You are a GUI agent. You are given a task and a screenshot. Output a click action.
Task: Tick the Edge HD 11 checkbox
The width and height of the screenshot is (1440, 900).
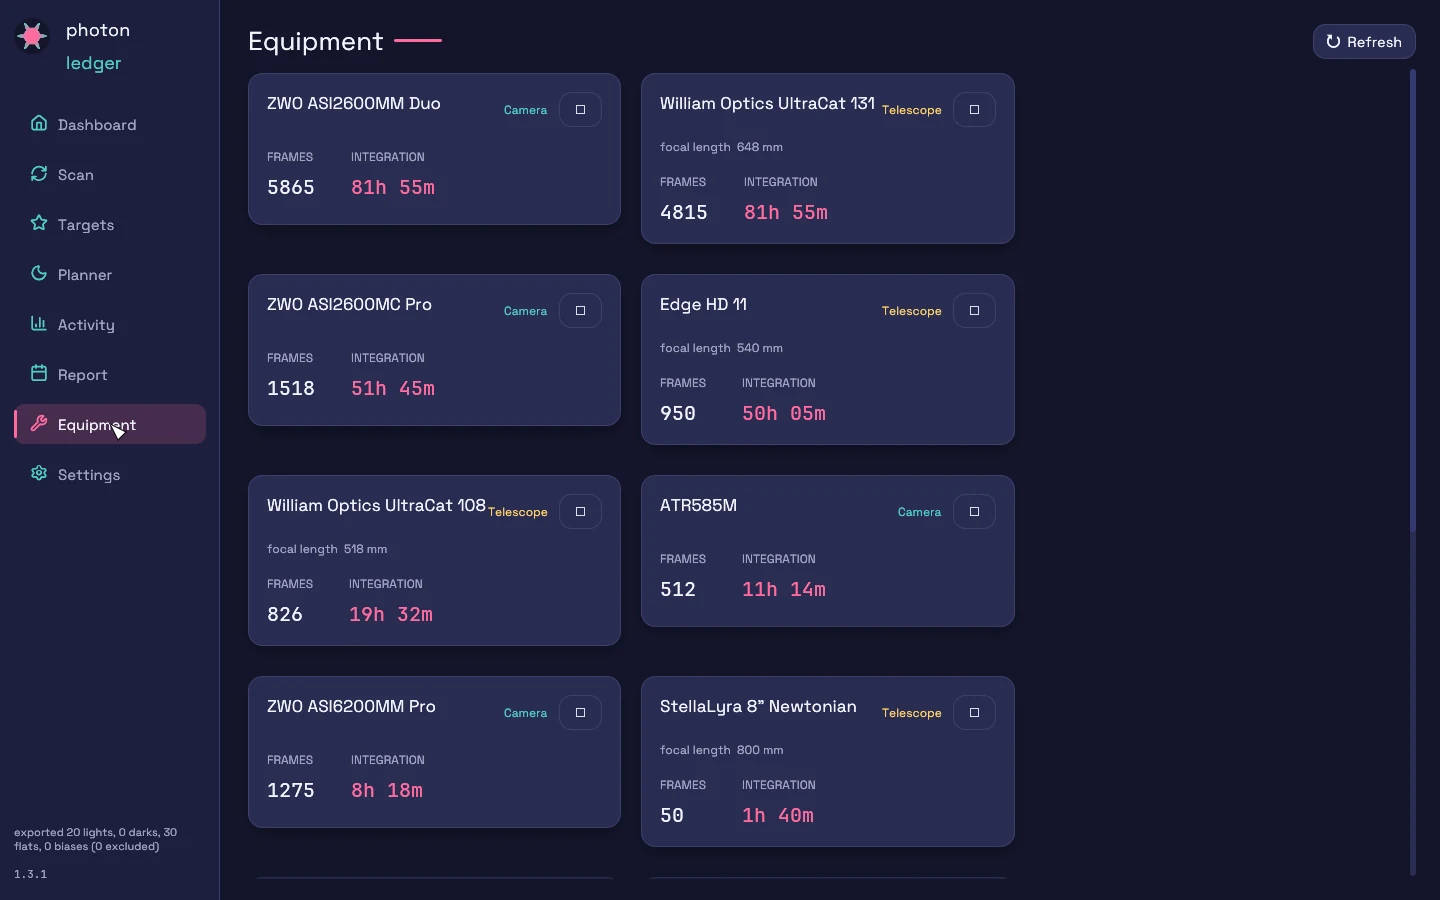click(974, 311)
